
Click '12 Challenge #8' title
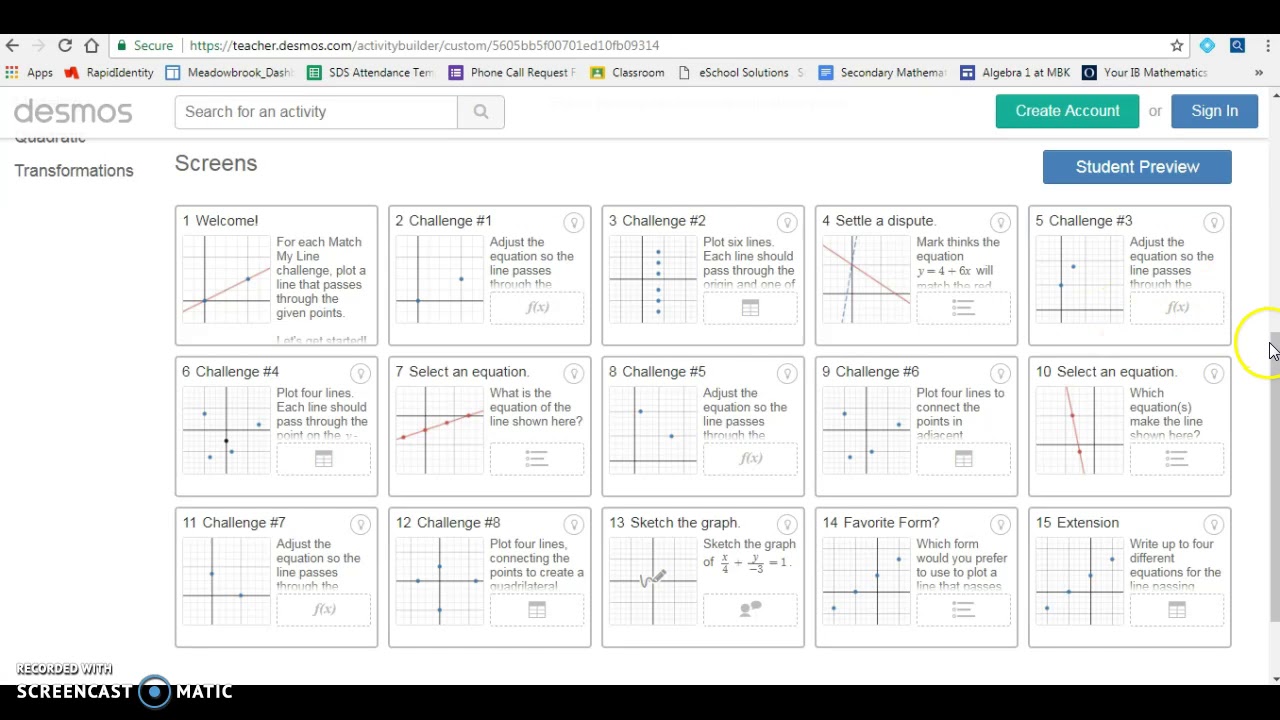point(448,523)
